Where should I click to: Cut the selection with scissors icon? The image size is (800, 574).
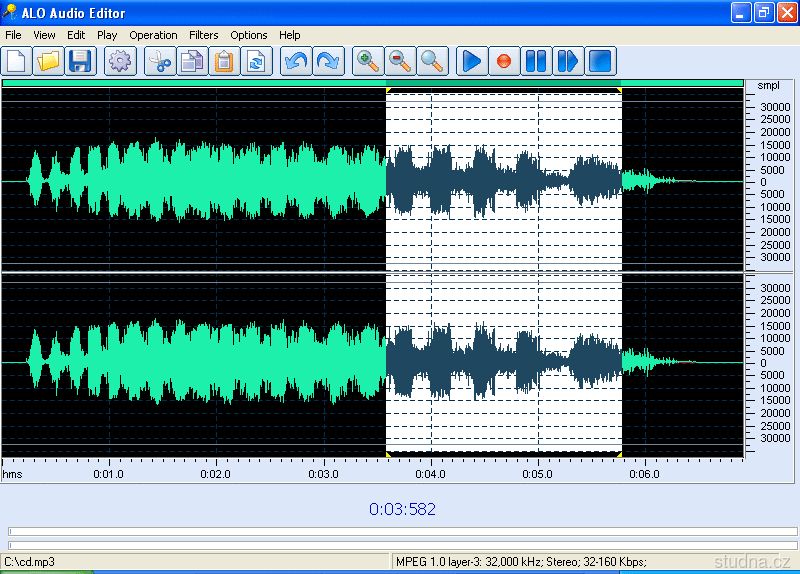point(159,61)
